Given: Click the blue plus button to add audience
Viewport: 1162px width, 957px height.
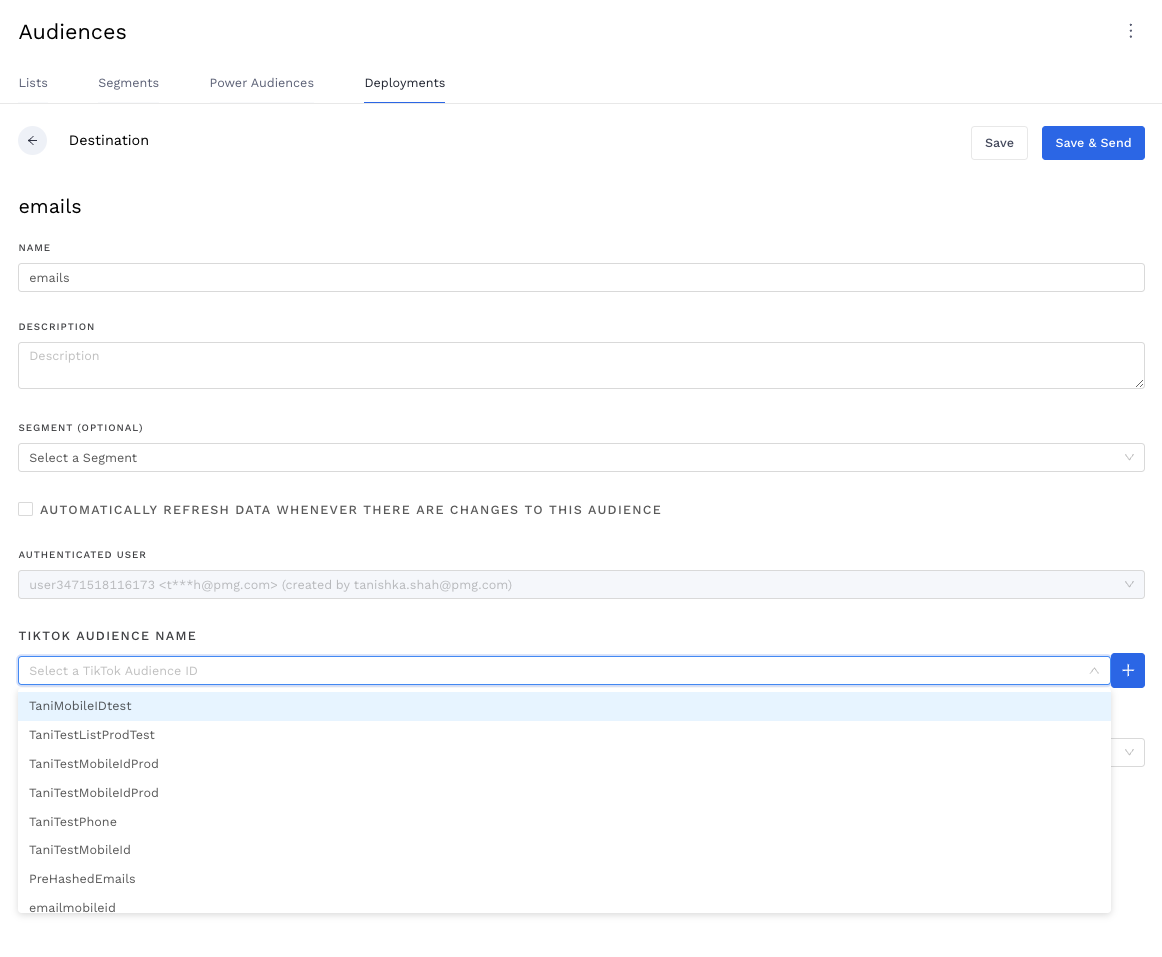Looking at the screenshot, I should pyautogui.click(x=1127, y=670).
